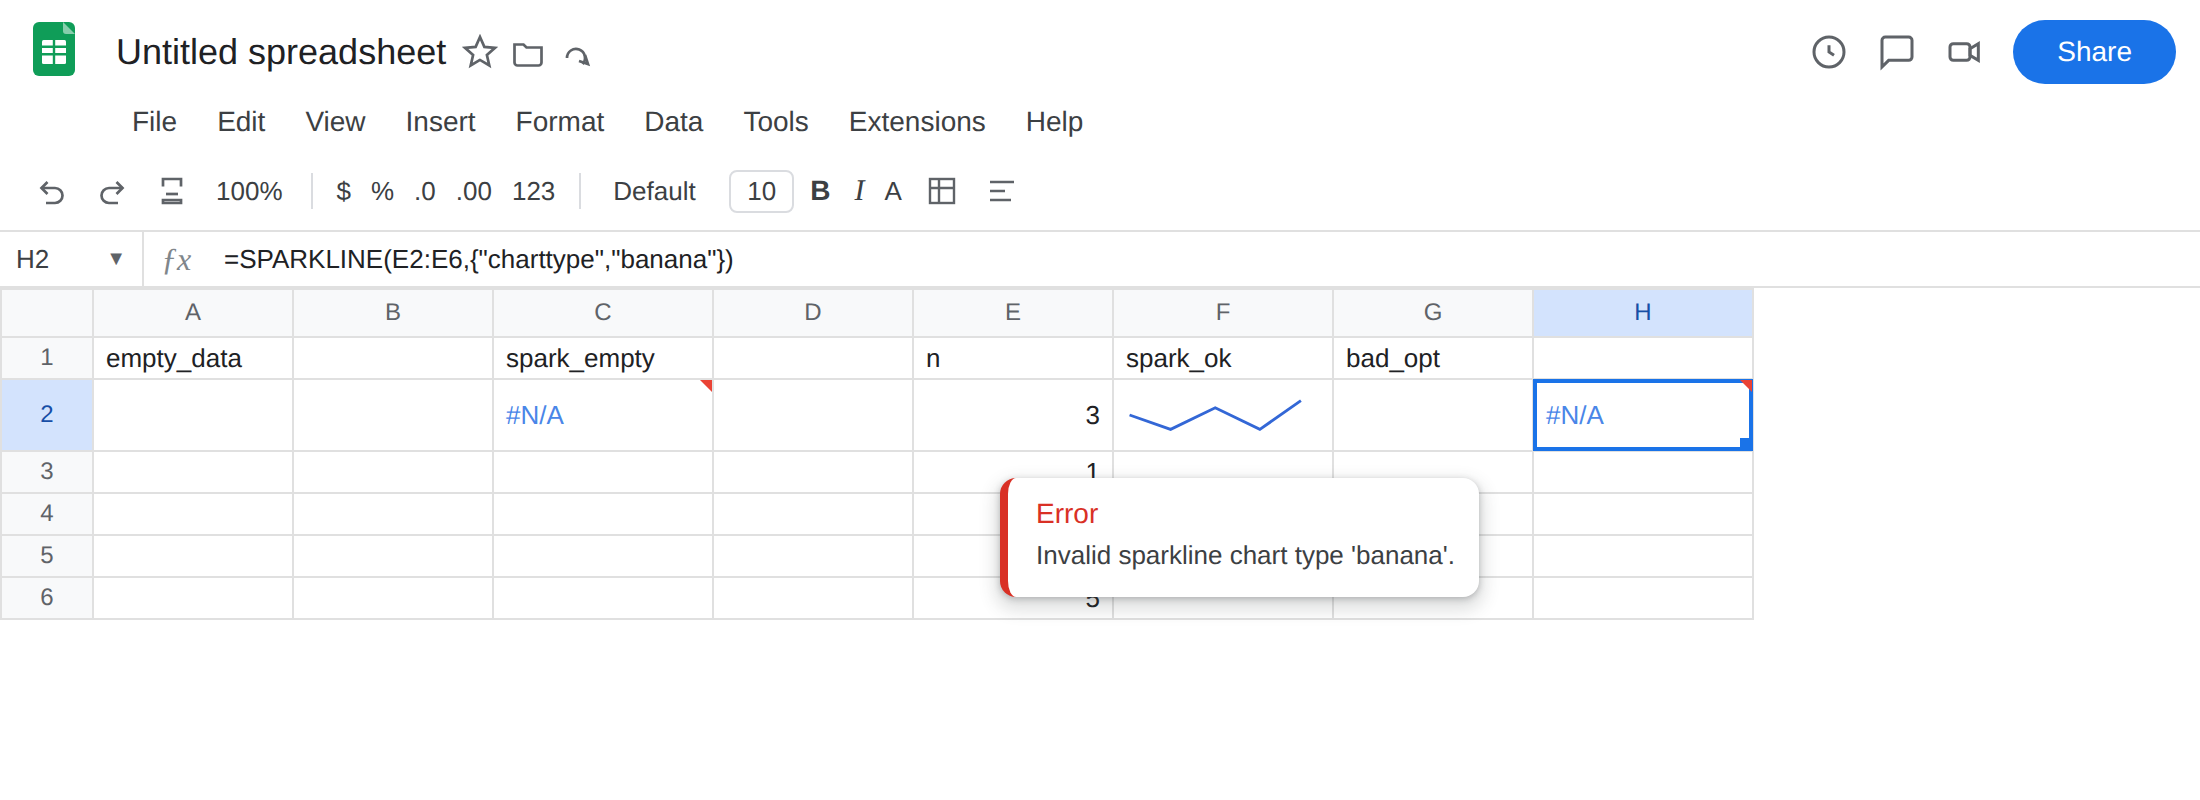
Task: Format as percent with % button
Action: tap(382, 191)
